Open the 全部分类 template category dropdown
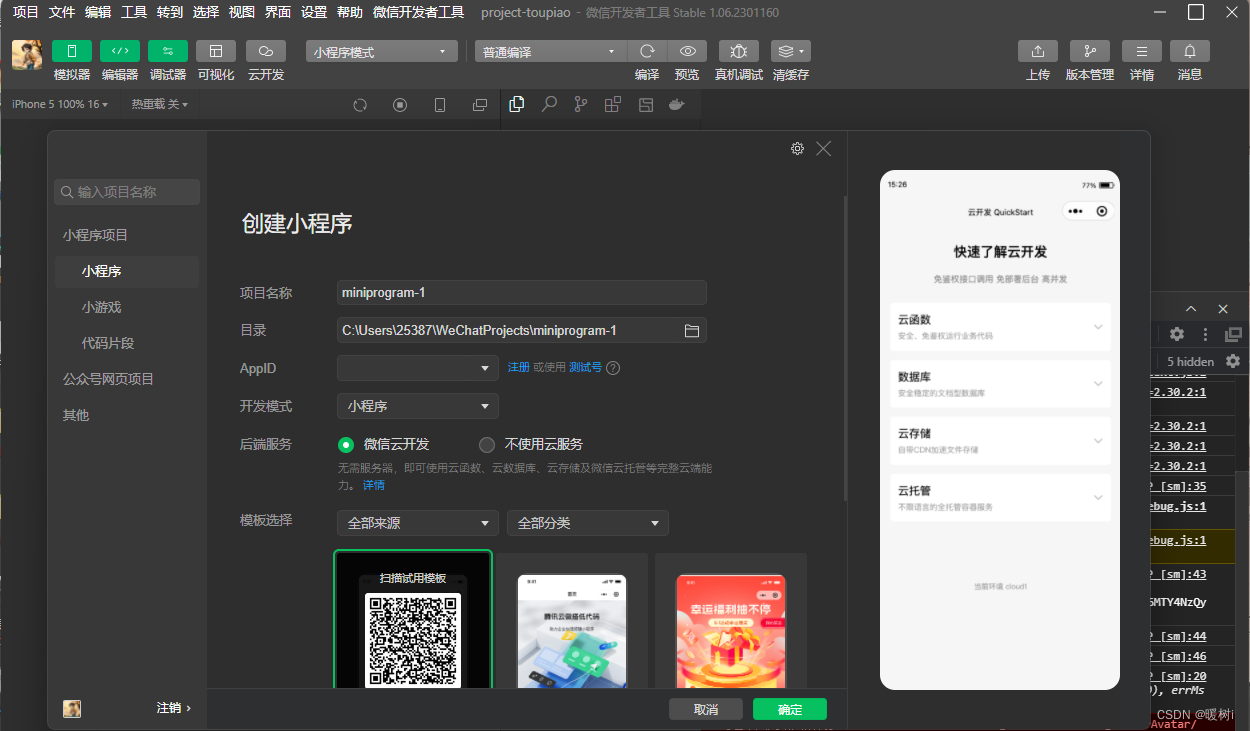 pyautogui.click(x=588, y=523)
